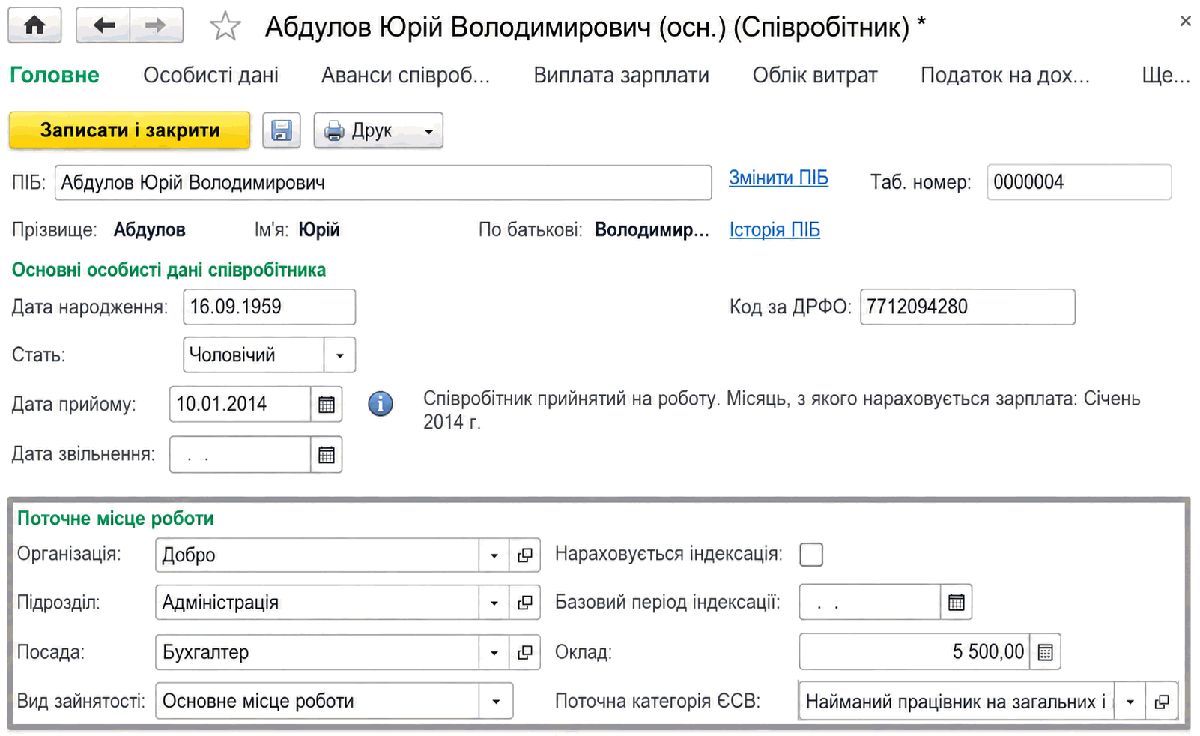
Task: Expand Поточна категорія ЄСВ dropdown
Action: point(1131,702)
